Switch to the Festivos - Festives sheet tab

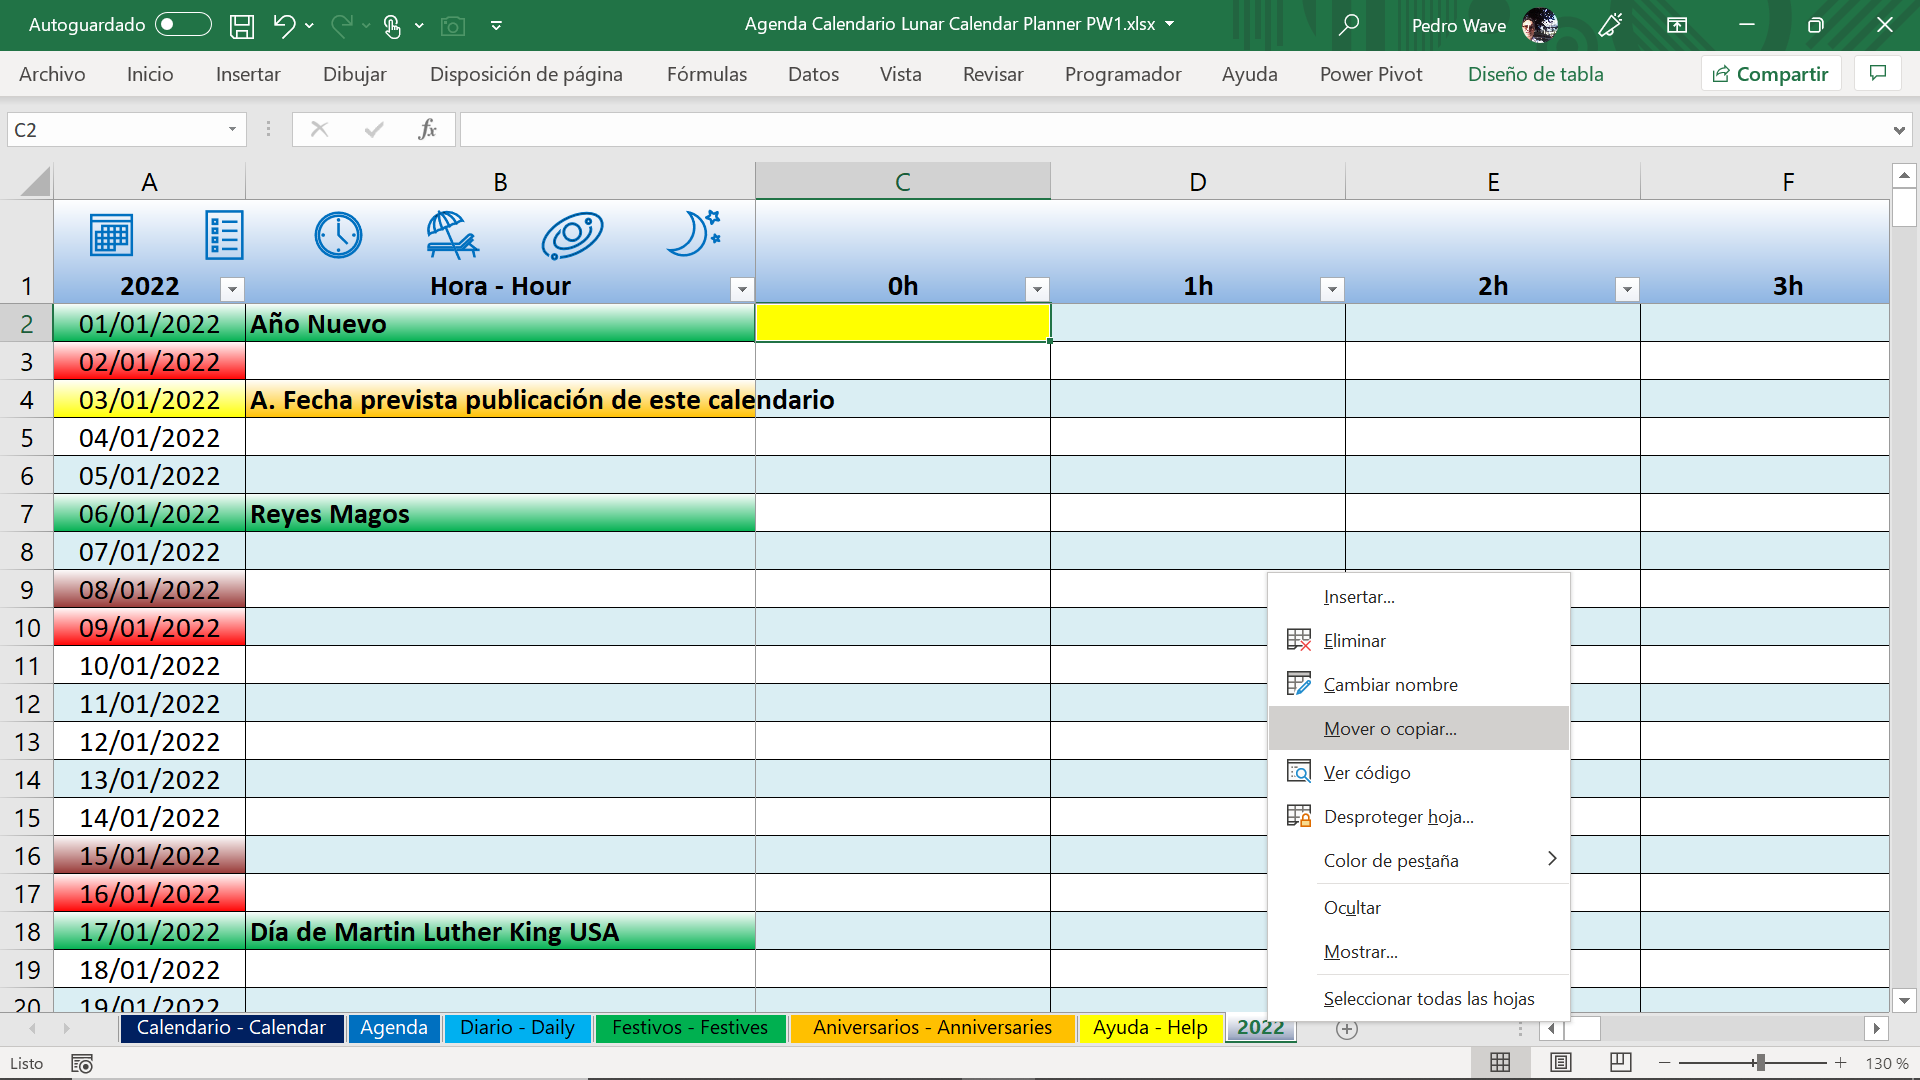(689, 1028)
